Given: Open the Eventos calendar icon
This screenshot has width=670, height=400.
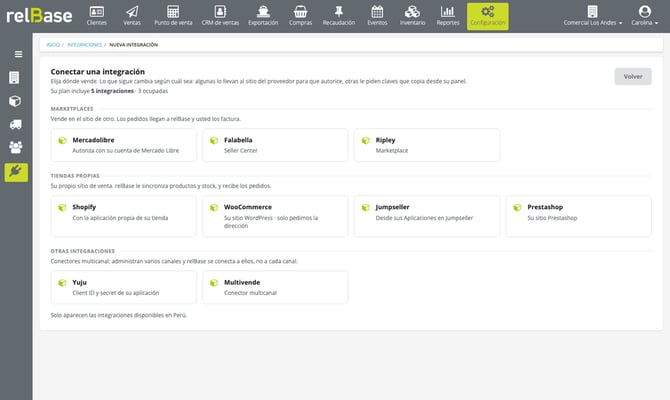Looking at the screenshot, I should 377,12.
